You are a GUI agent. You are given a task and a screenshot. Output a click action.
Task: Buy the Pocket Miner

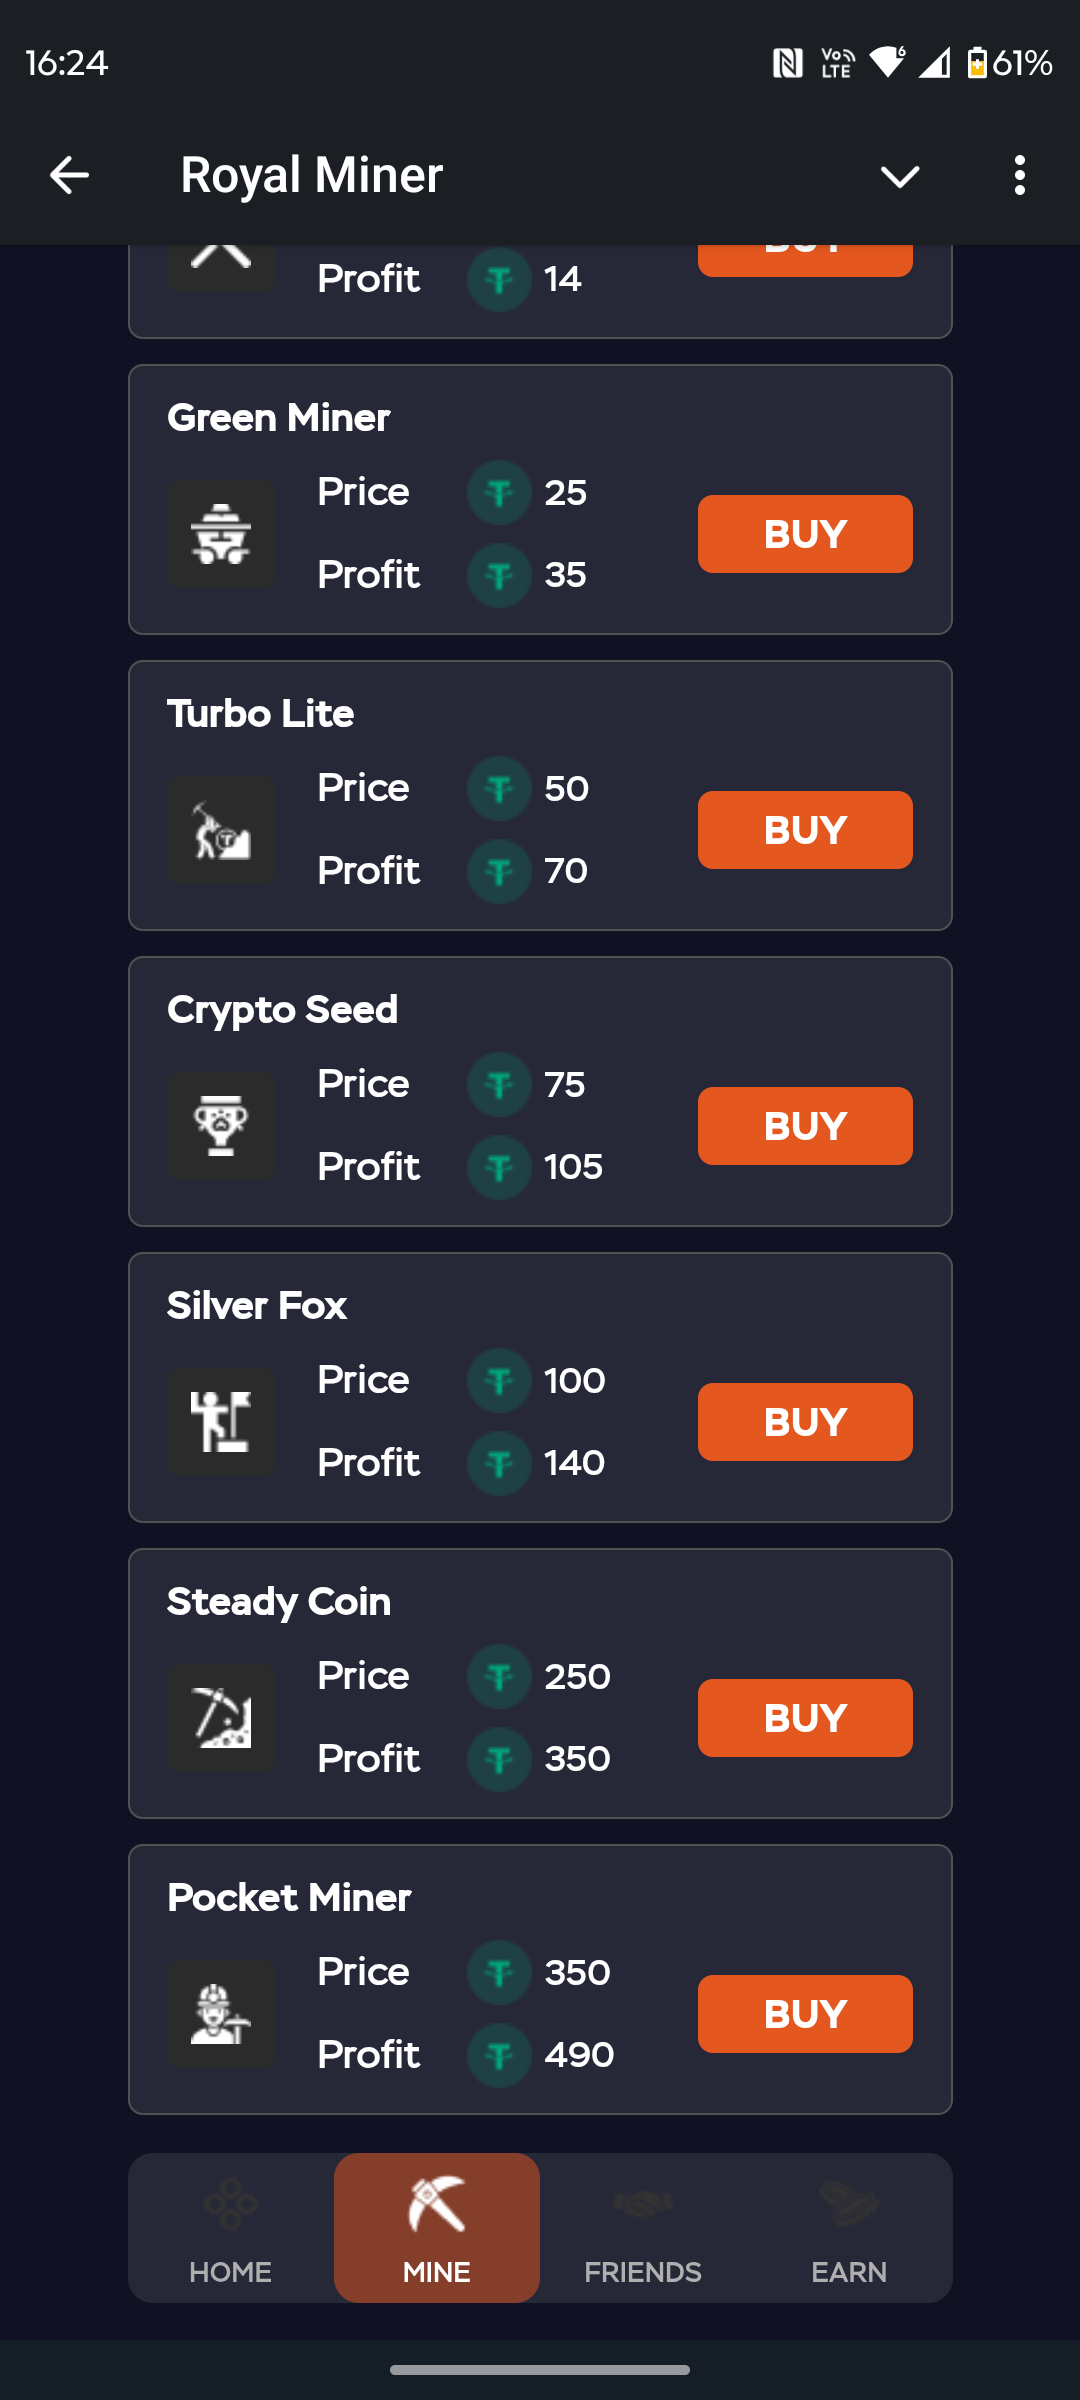coord(805,2014)
